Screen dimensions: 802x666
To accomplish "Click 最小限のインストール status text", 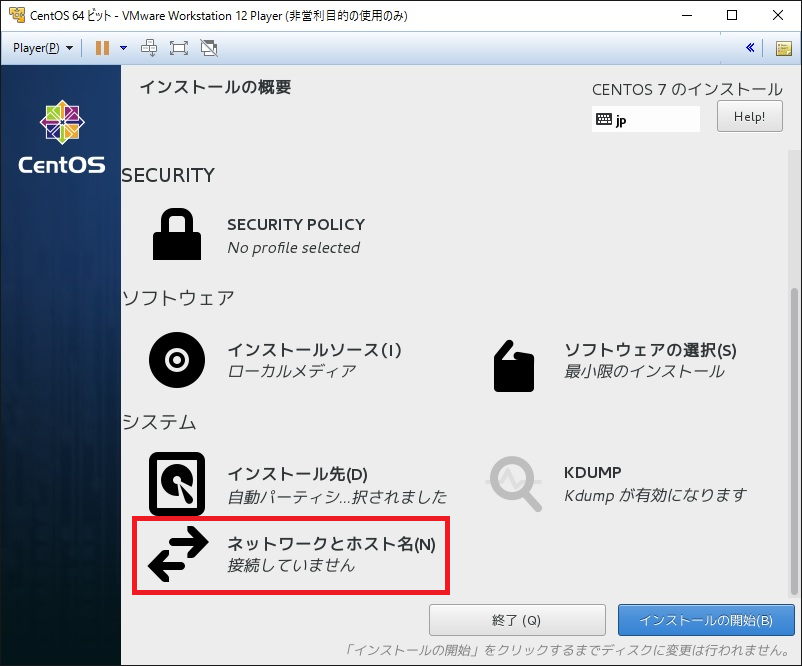I will click(x=644, y=371).
